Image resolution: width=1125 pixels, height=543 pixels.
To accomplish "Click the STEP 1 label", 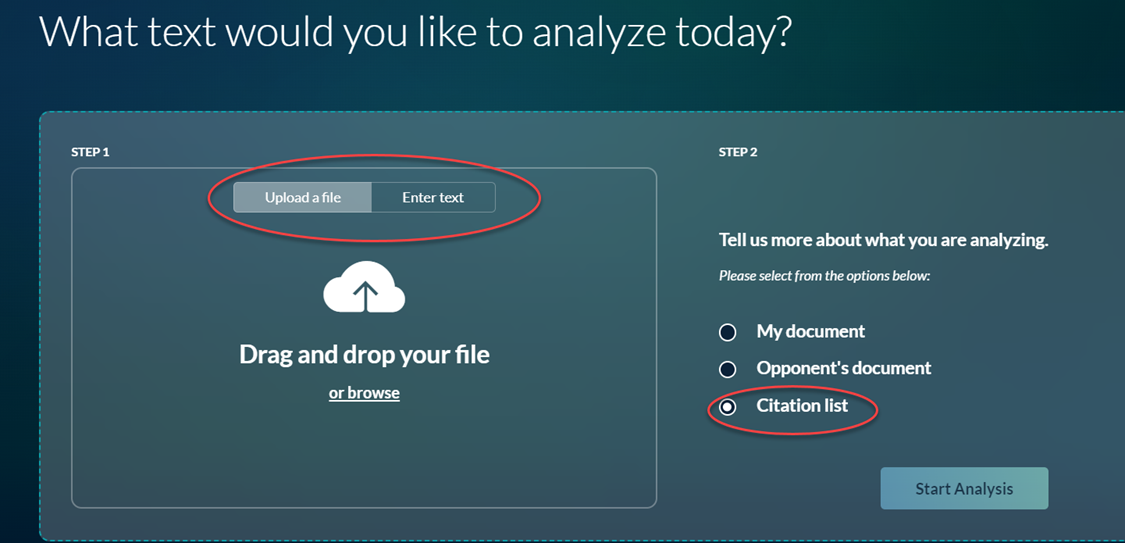I will tap(90, 152).
